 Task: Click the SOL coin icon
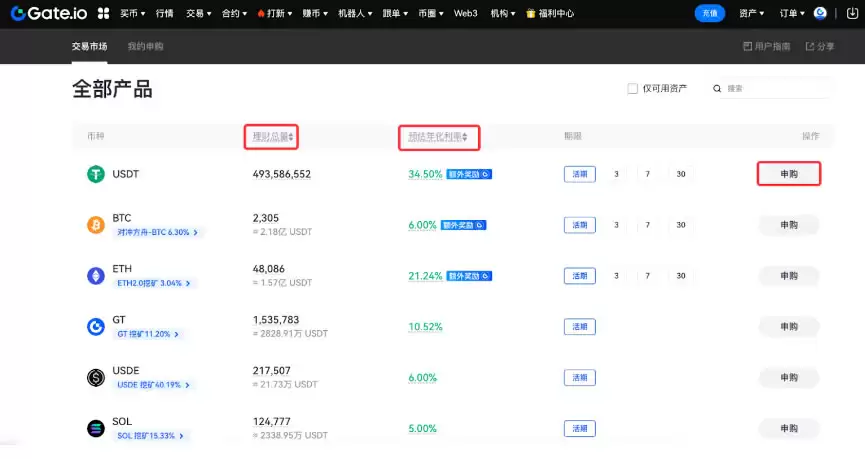coord(96,428)
